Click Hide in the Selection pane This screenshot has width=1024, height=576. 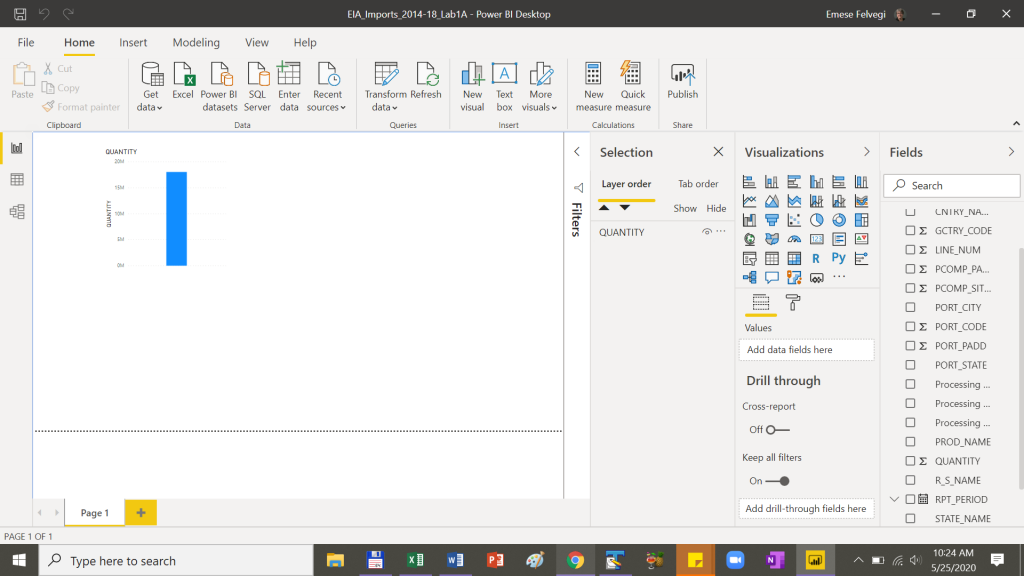pyautogui.click(x=716, y=207)
